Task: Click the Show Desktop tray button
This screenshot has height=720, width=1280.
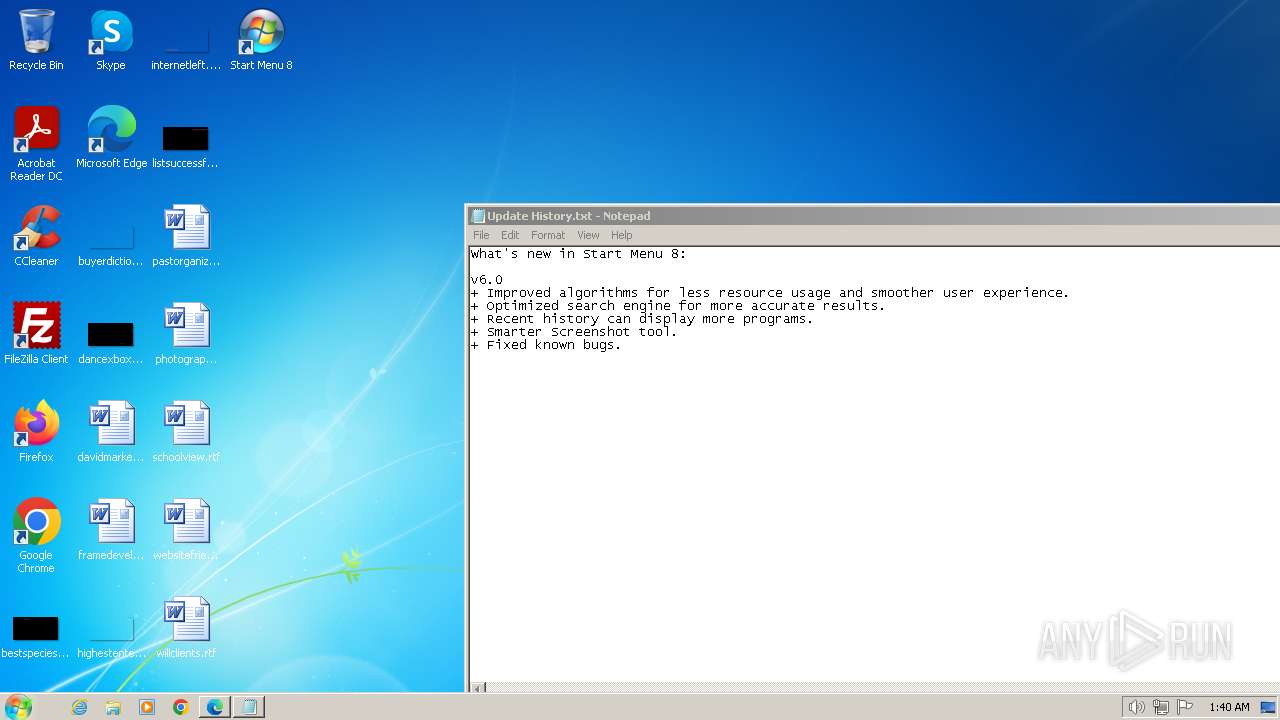Action: (1269, 707)
